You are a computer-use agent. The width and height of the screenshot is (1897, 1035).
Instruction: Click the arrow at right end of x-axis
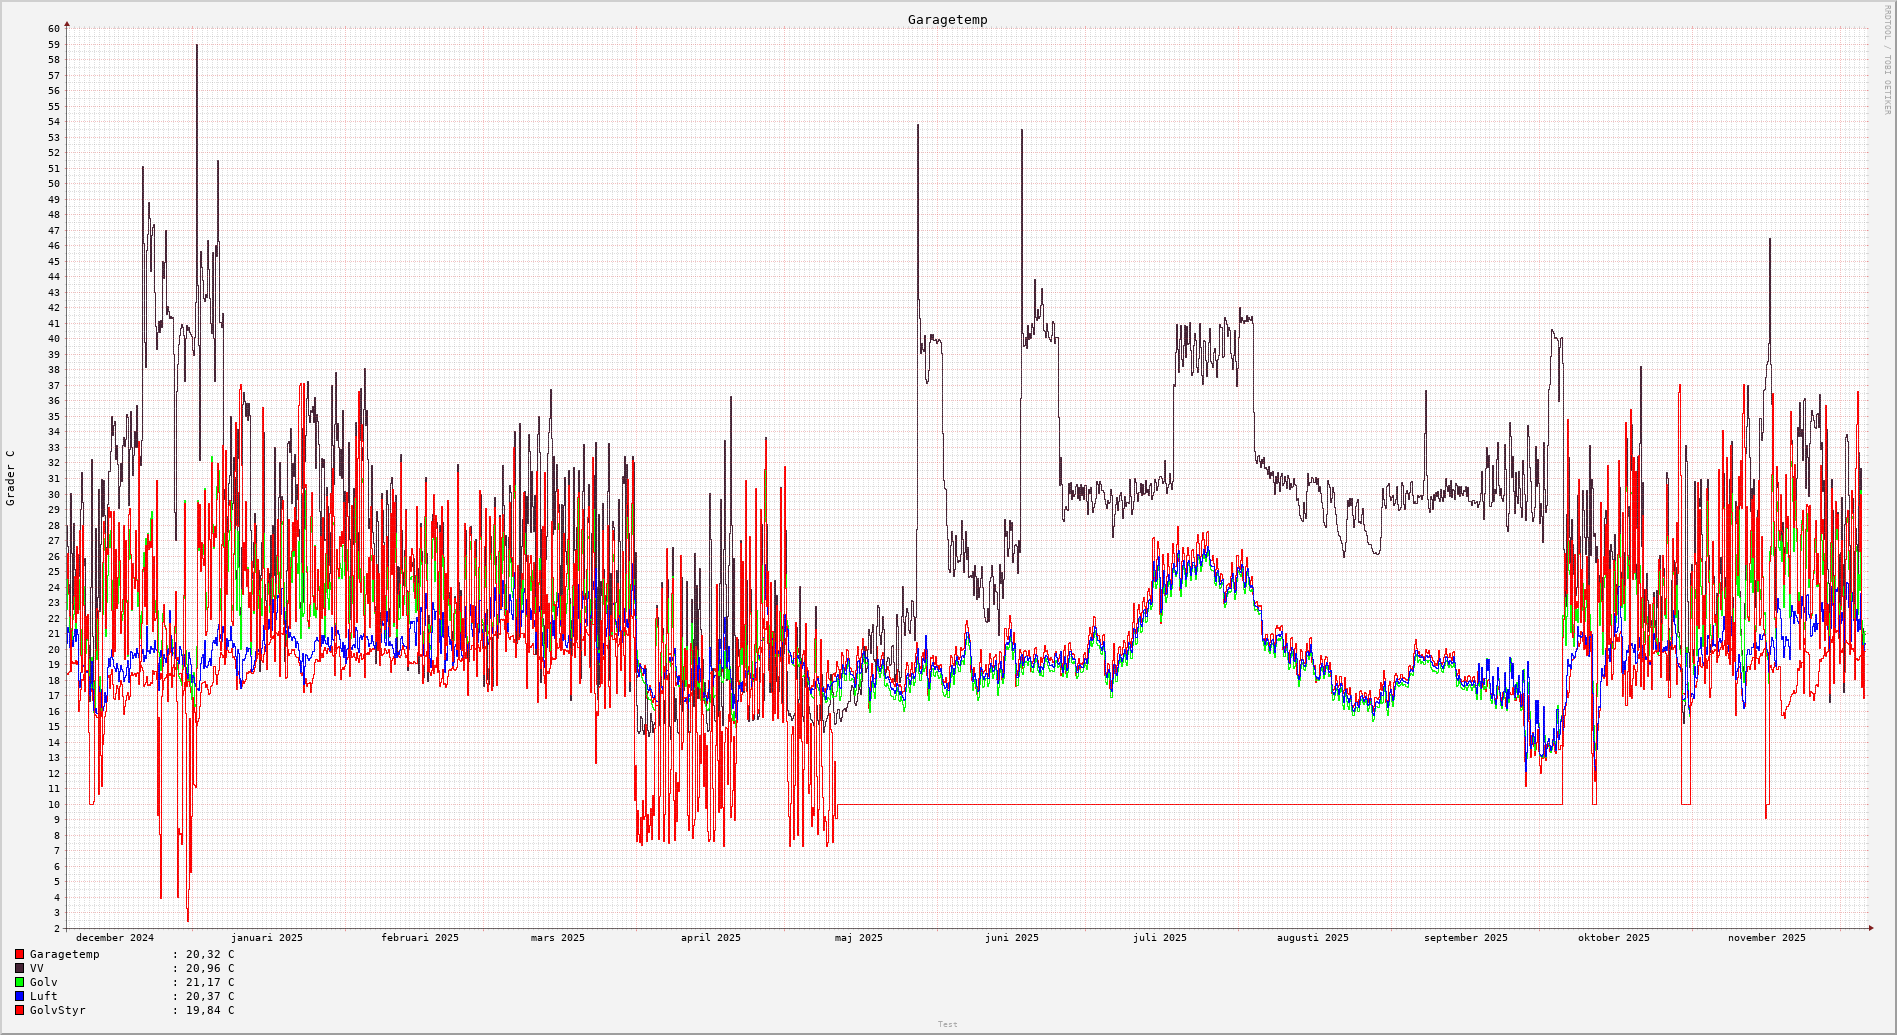pos(1870,928)
